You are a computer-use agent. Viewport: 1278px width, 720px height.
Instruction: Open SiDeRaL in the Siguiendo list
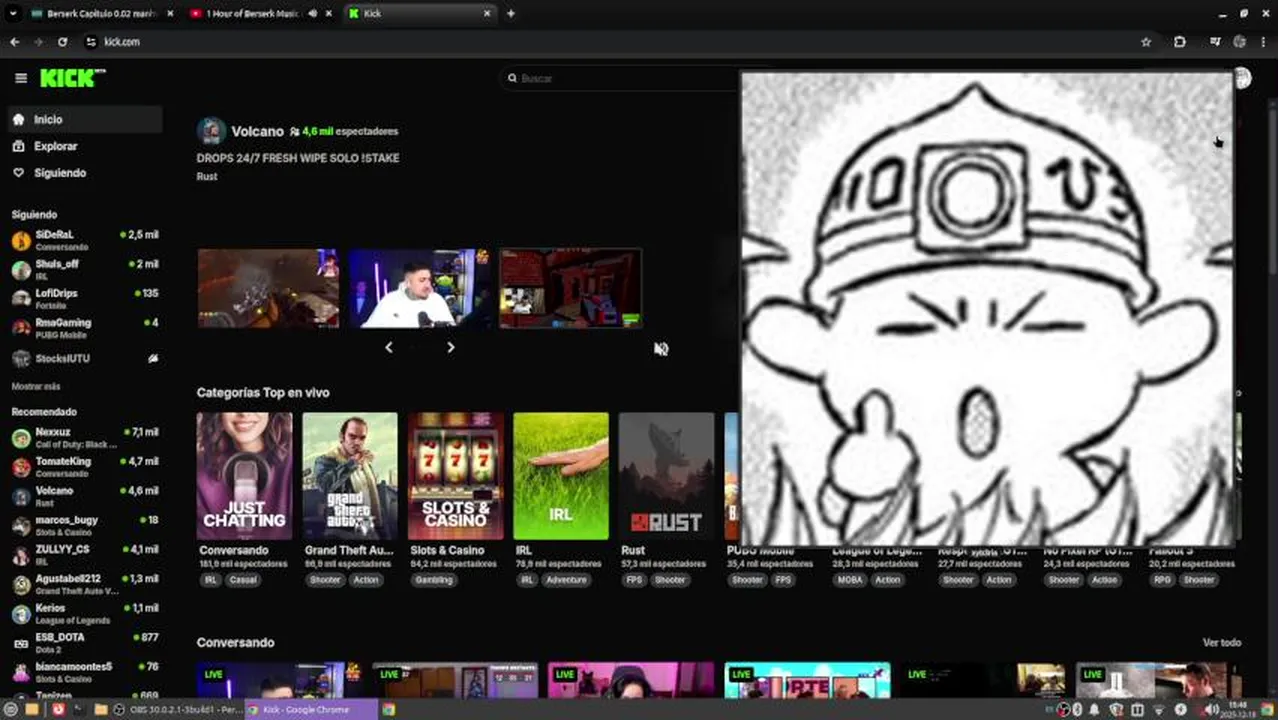pyautogui.click(x=84, y=240)
